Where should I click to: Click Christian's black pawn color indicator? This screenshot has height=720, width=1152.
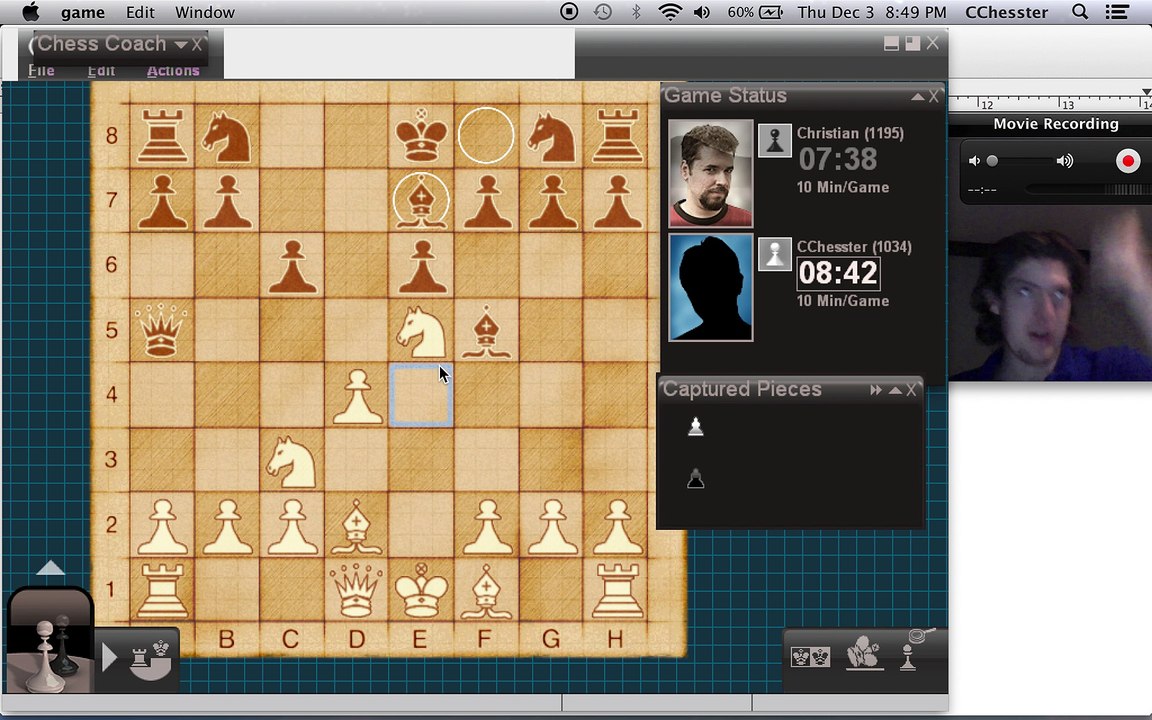pos(774,140)
